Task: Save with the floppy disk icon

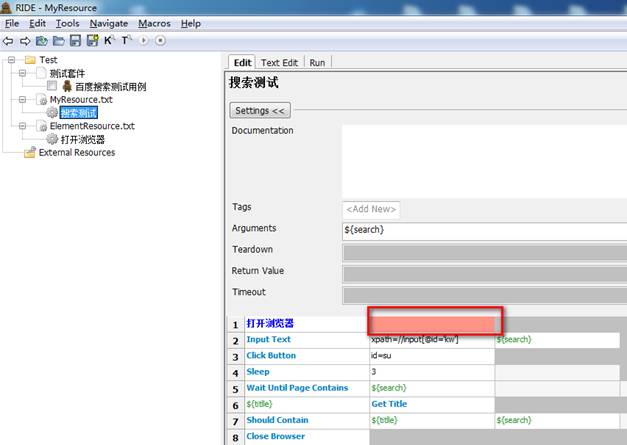Action: pyautogui.click(x=76, y=40)
